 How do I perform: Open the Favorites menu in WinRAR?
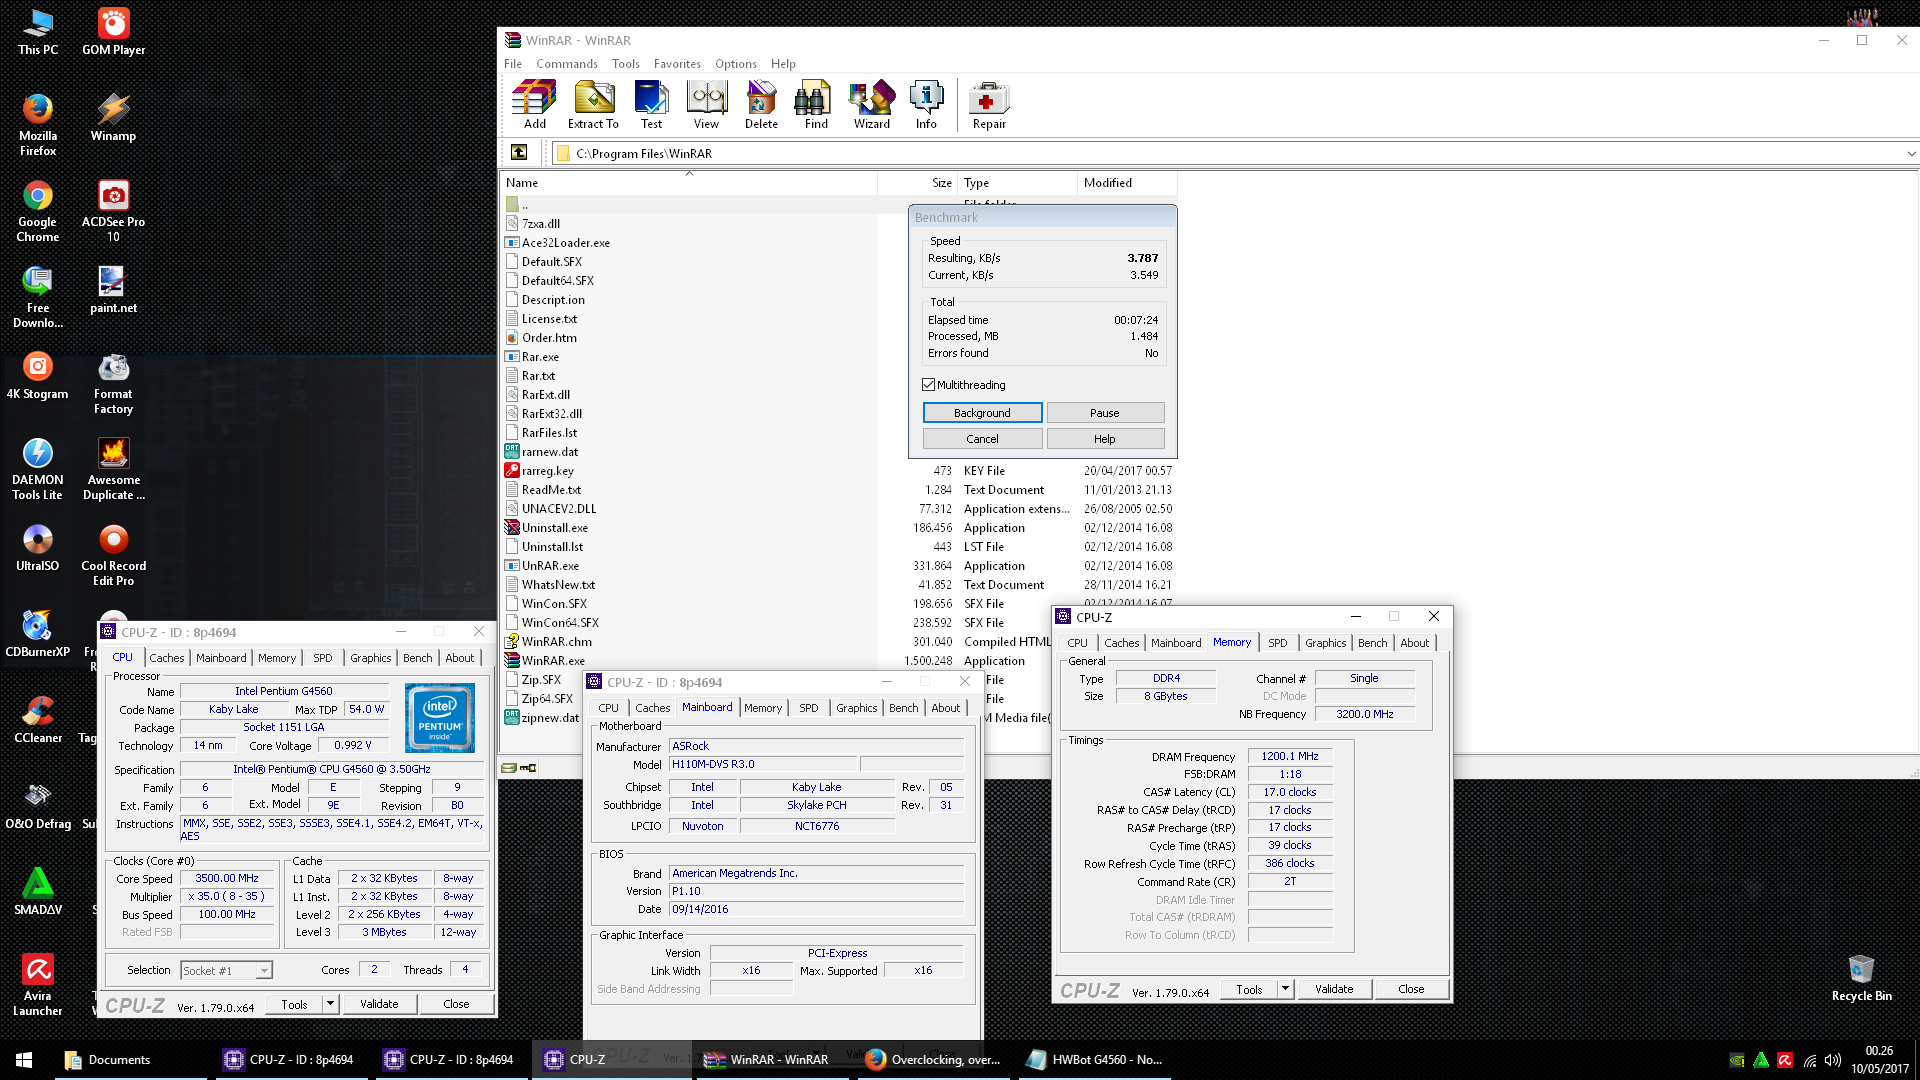(x=677, y=63)
